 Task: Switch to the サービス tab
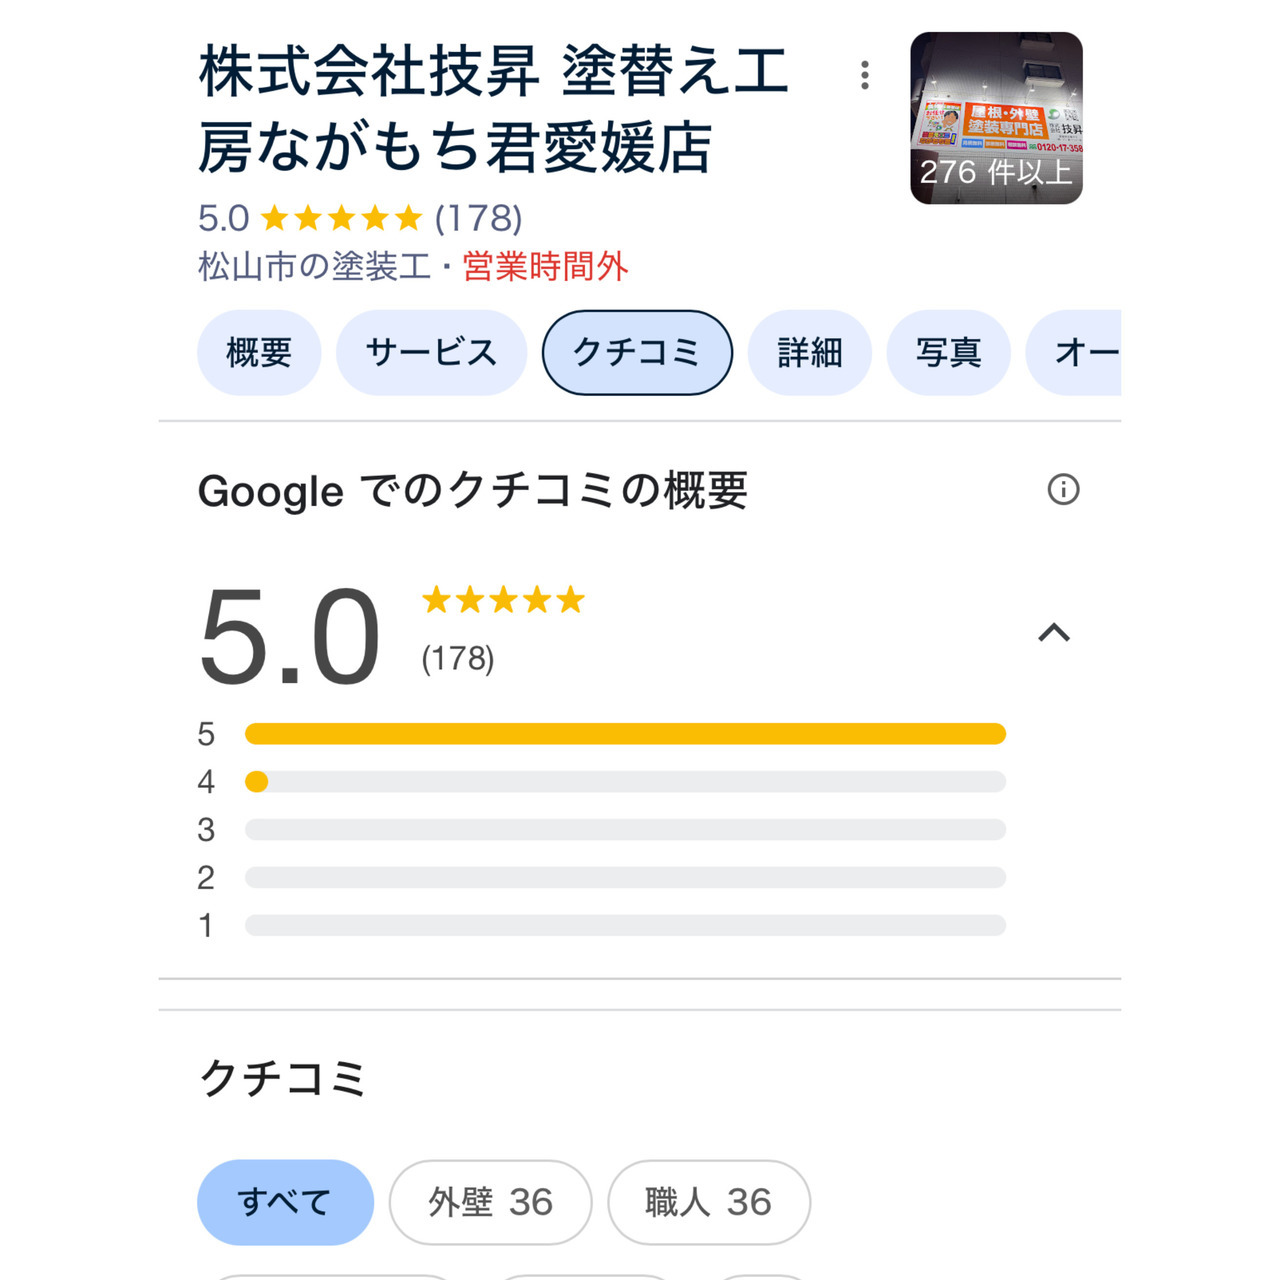431,353
